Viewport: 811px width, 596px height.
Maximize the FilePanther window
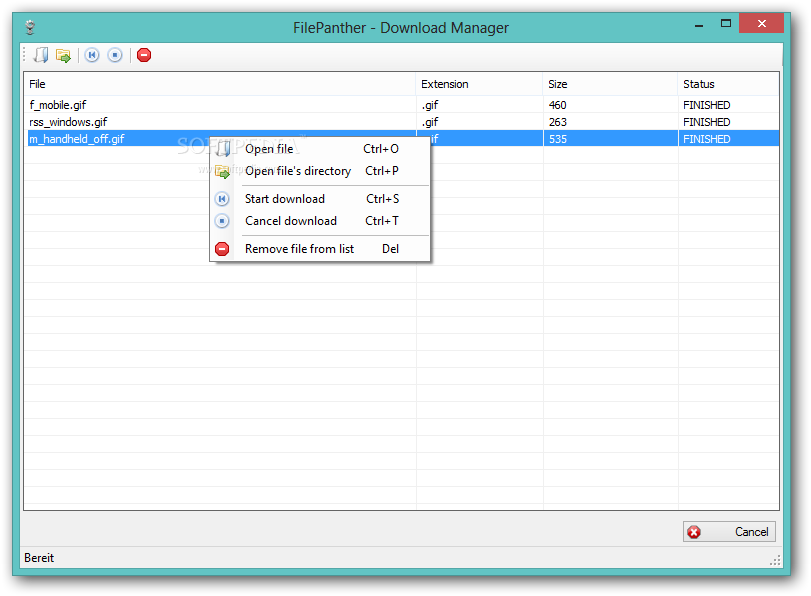pos(726,24)
